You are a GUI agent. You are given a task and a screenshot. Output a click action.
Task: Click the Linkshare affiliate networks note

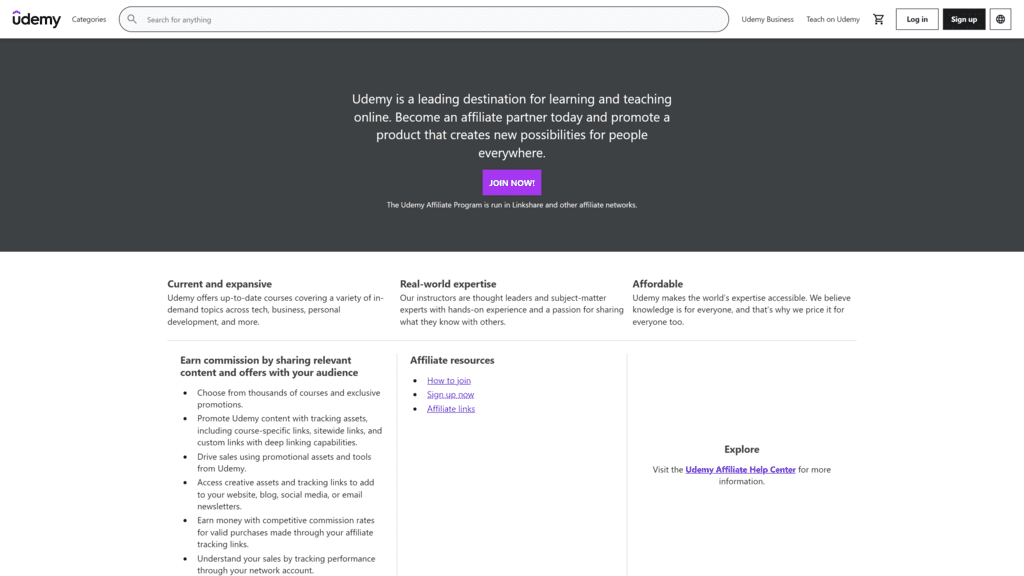[512, 205]
